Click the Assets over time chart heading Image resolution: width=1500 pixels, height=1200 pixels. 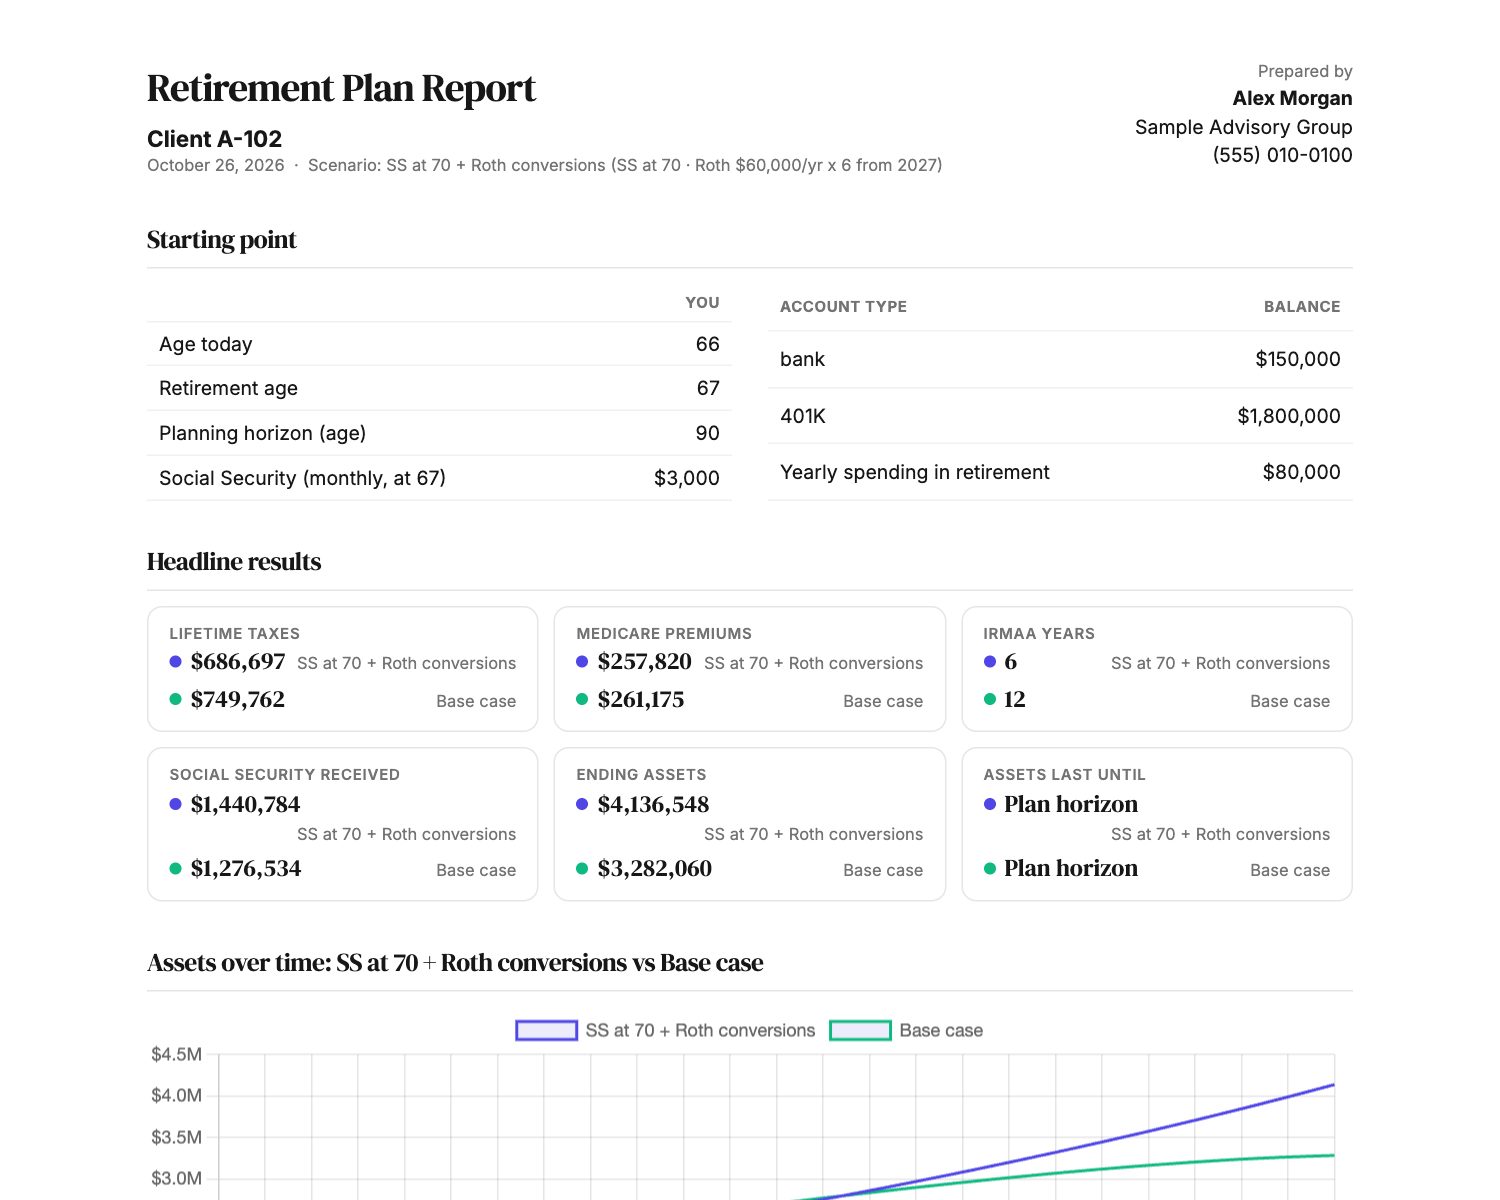pos(455,963)
